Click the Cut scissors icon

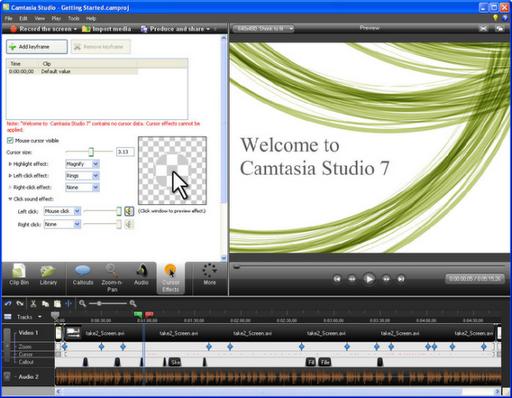tap(33, 304)
